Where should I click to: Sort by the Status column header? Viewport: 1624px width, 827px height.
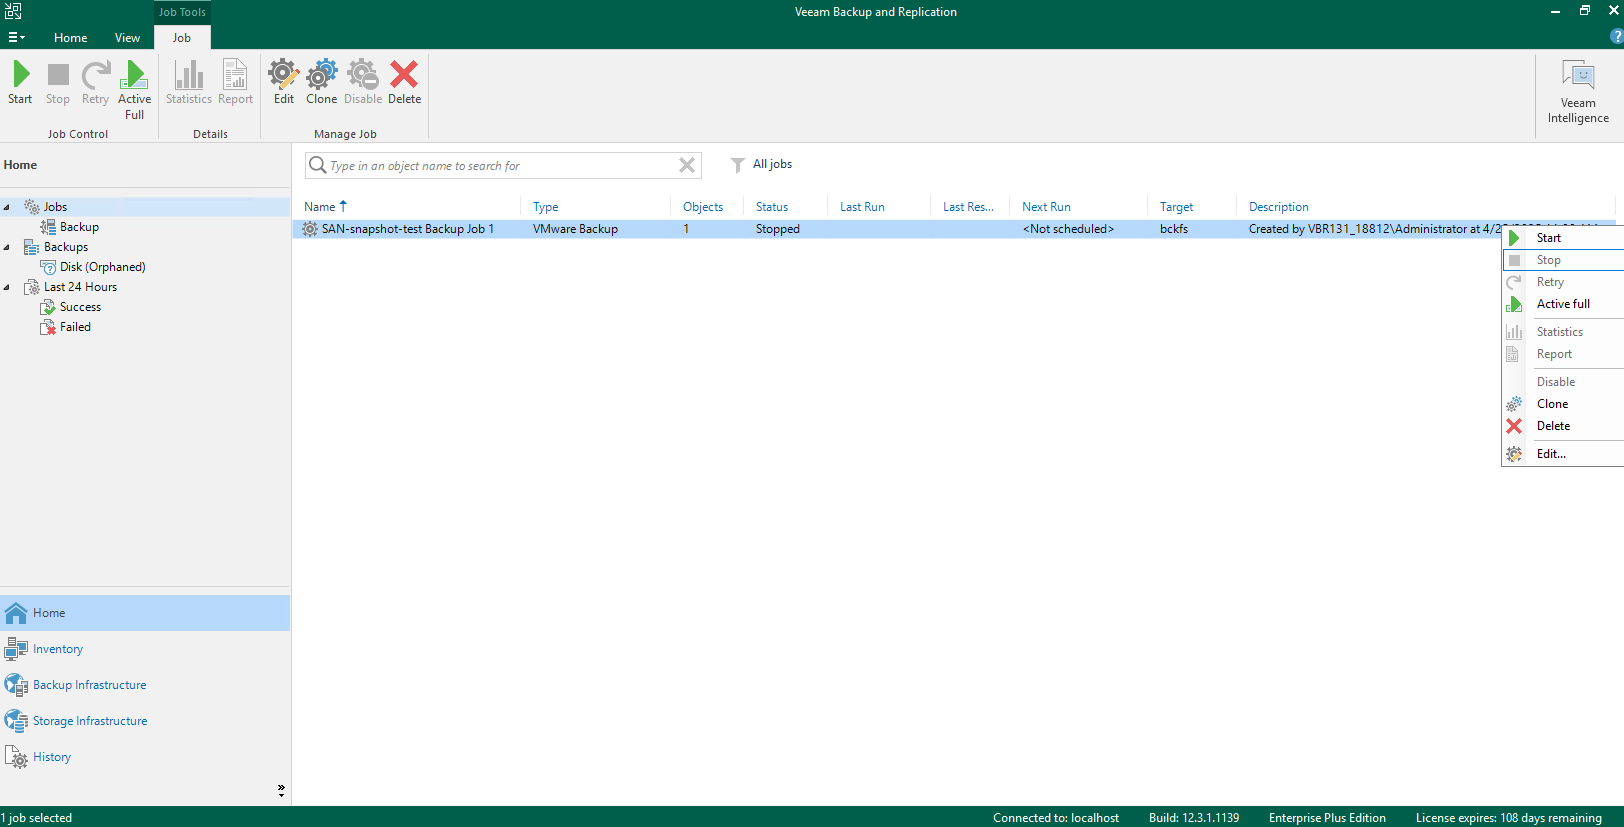(772, 207)
